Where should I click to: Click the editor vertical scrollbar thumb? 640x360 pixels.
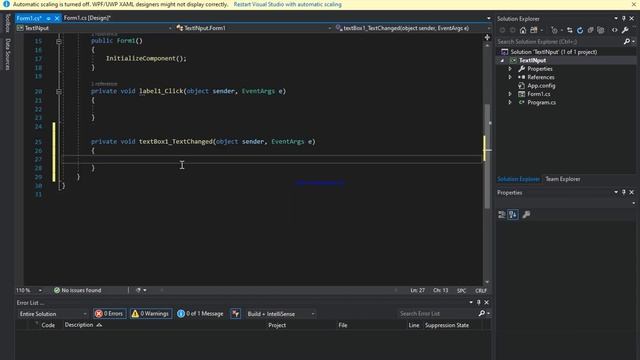tap(487, 156)
